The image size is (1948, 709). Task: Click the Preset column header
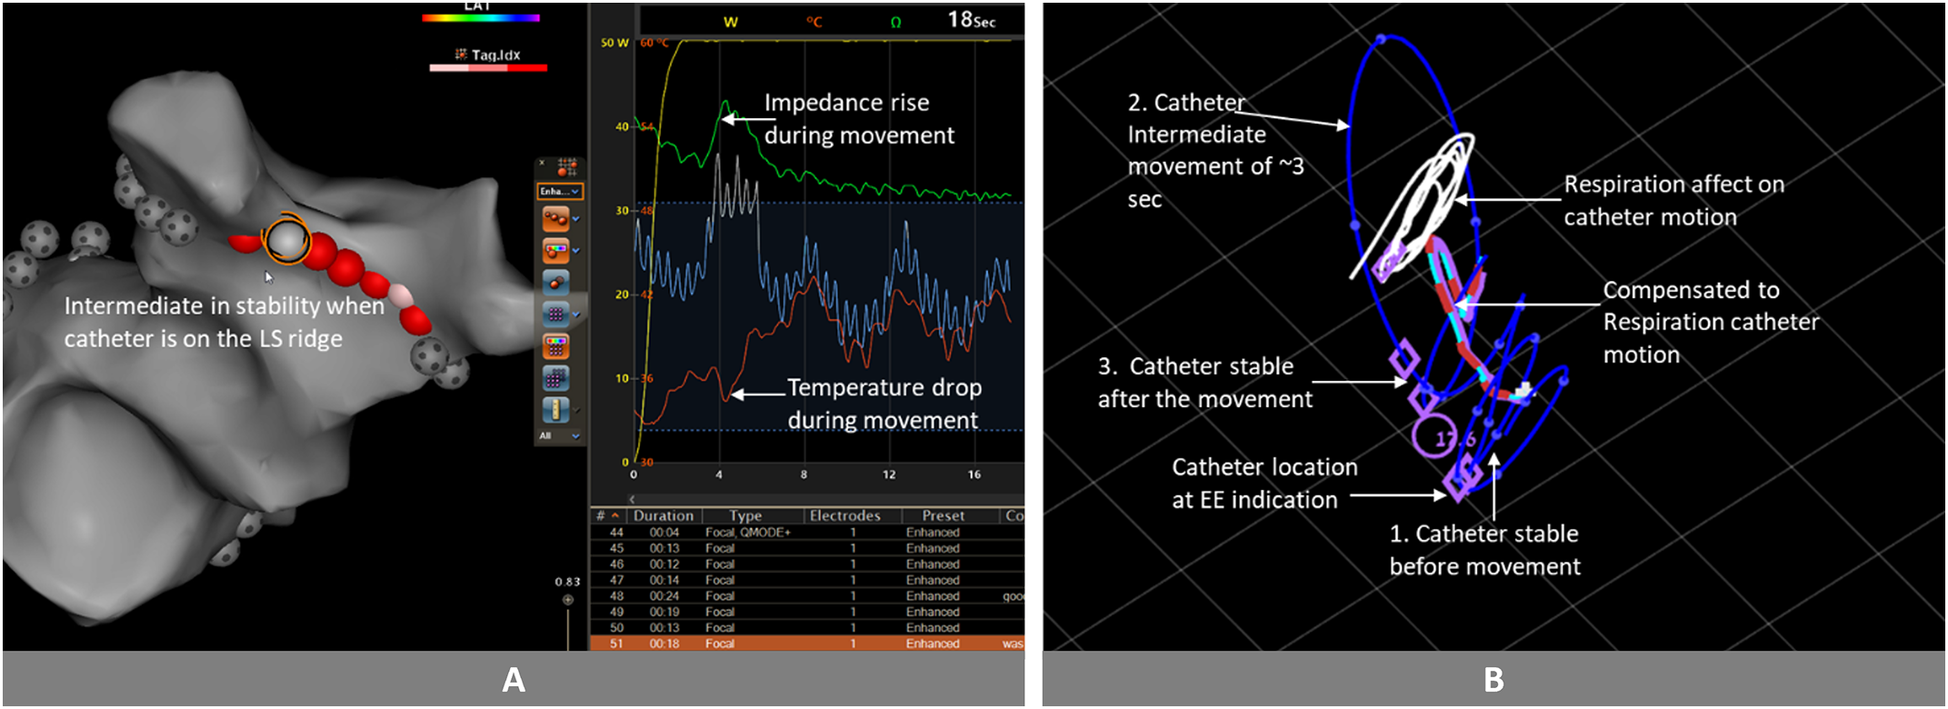pos(943,516)
